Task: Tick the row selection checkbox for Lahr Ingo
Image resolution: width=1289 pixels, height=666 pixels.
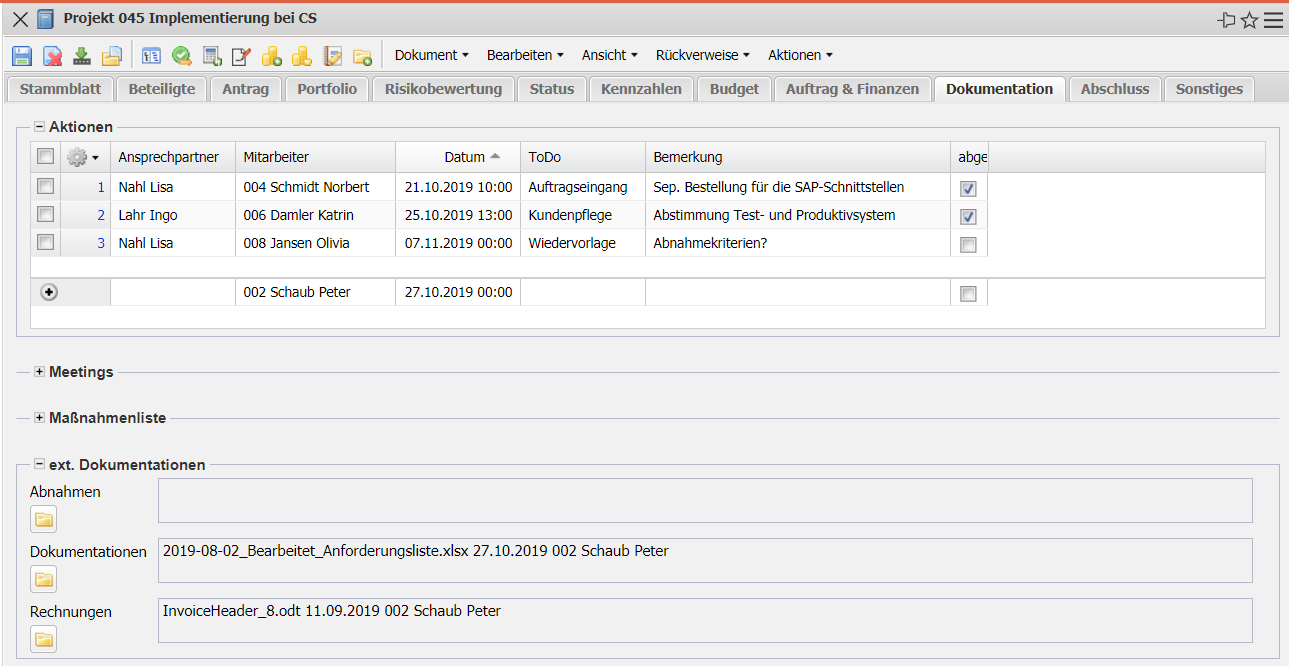Action: tap(45, 214)
